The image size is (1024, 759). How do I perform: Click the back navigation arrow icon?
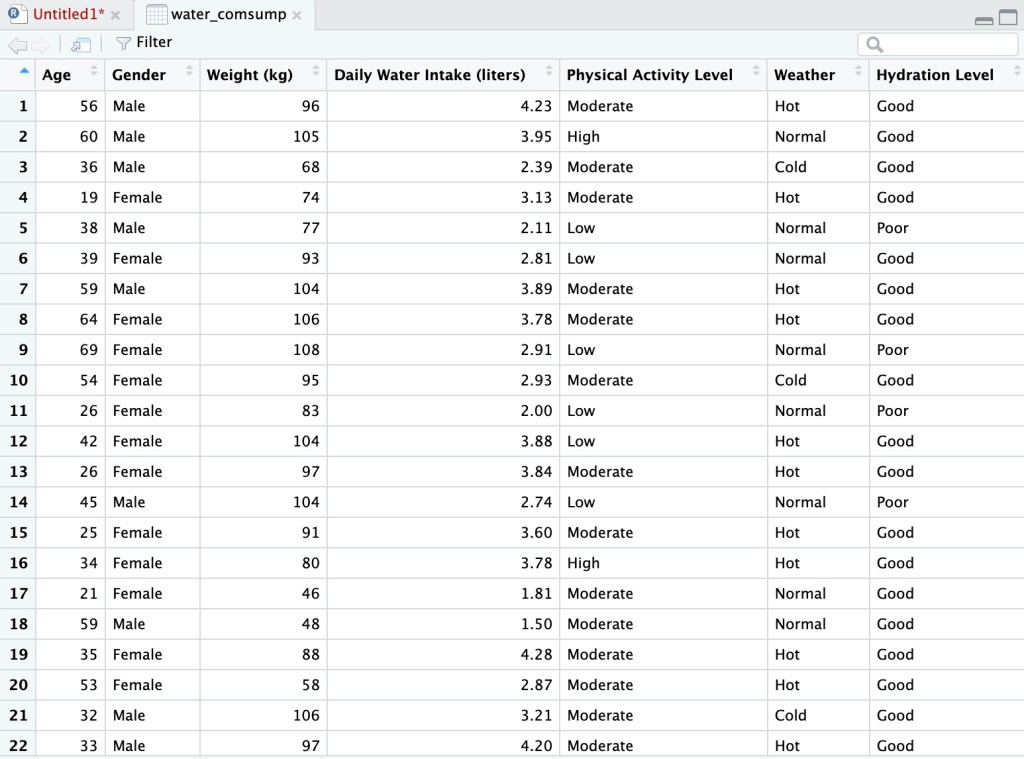(17, 44)
